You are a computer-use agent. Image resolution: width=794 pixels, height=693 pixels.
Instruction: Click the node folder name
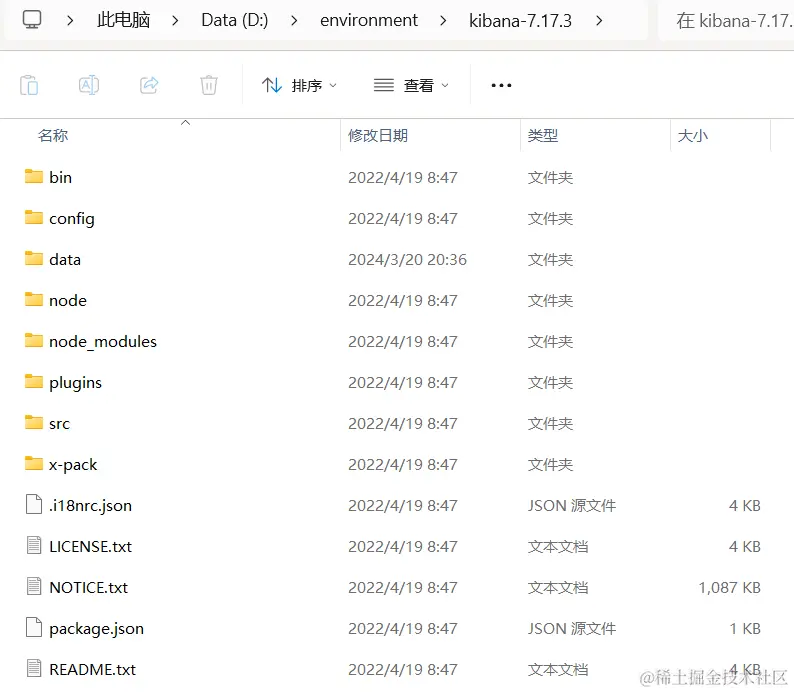68,301
